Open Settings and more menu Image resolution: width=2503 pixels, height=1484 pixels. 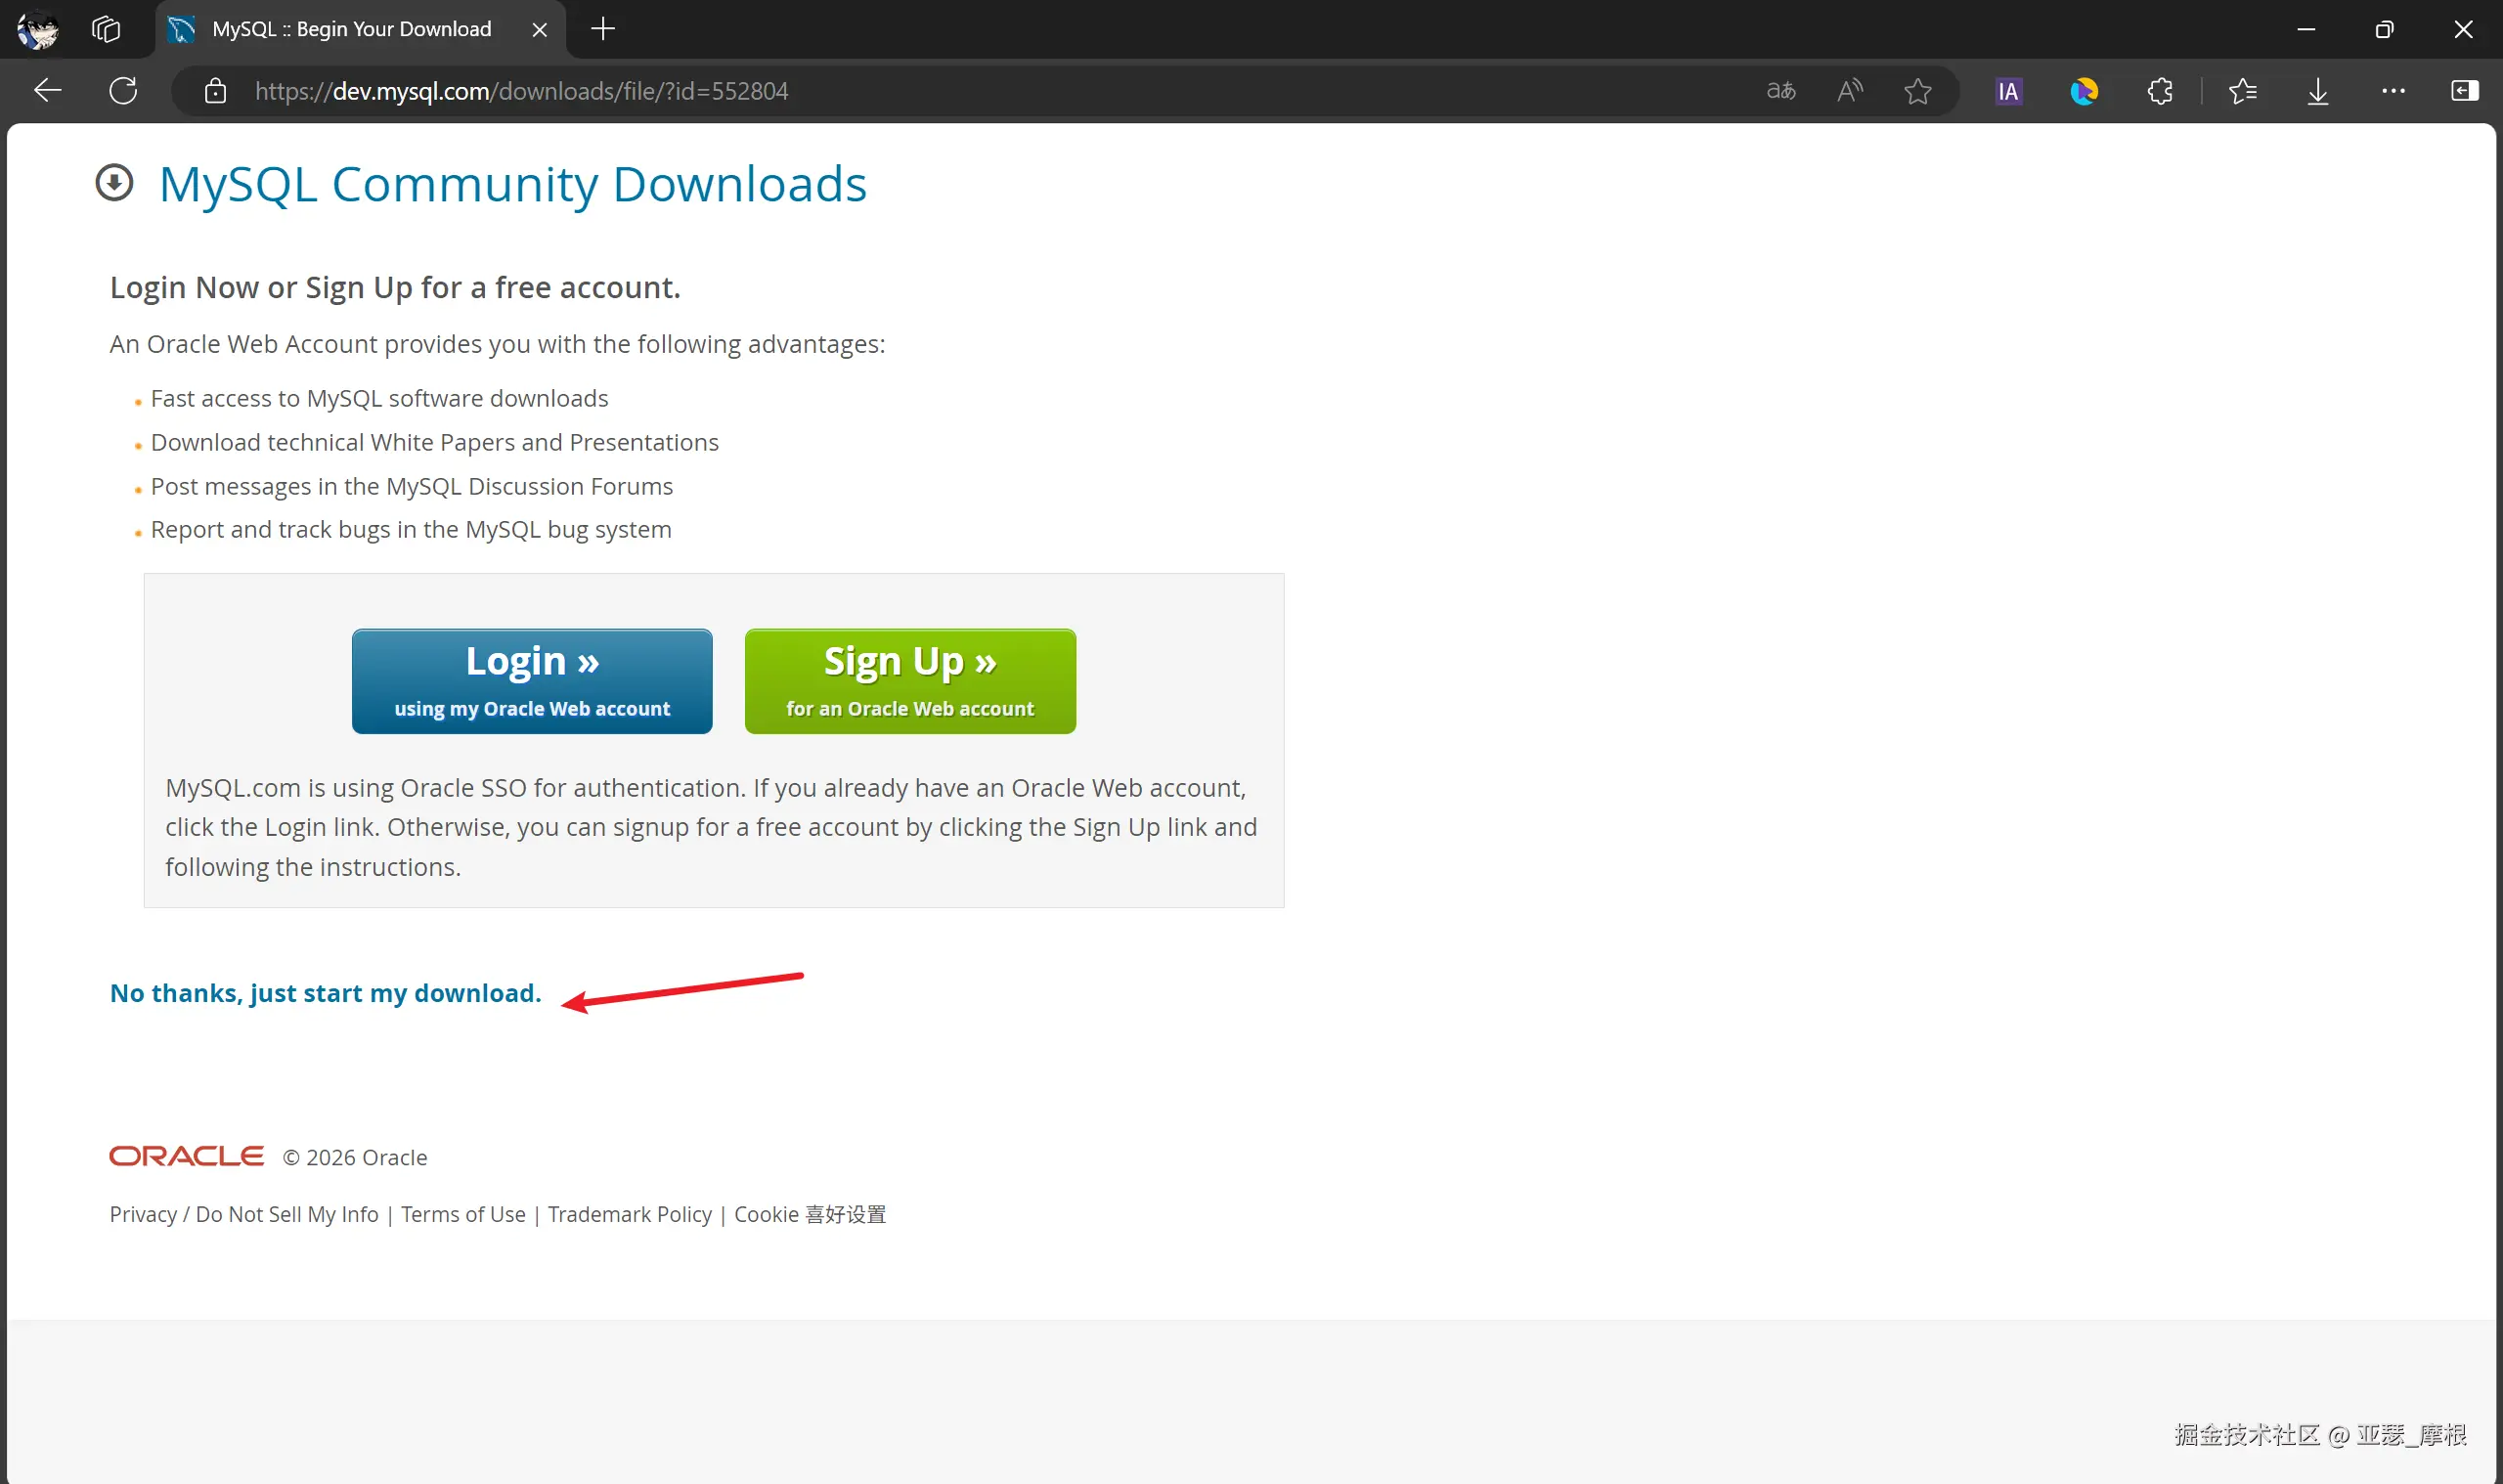pos(2393,91)
